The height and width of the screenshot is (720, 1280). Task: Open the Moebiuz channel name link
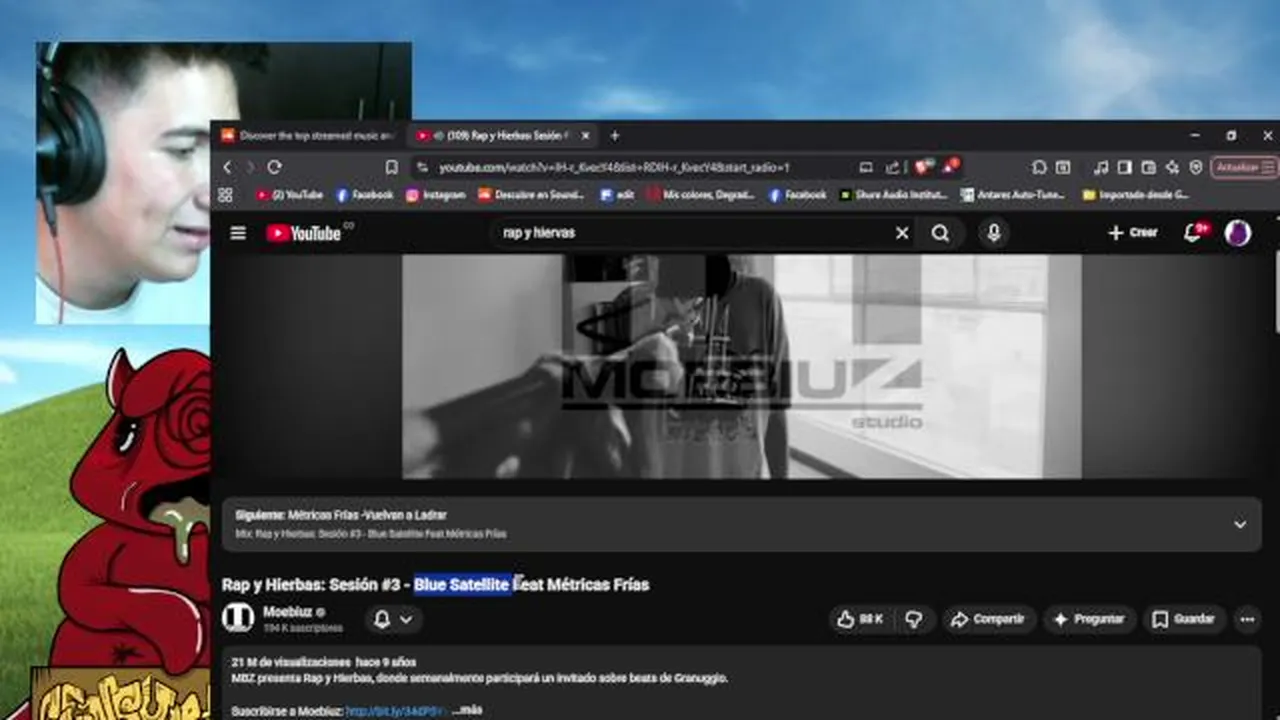[288, 611]
